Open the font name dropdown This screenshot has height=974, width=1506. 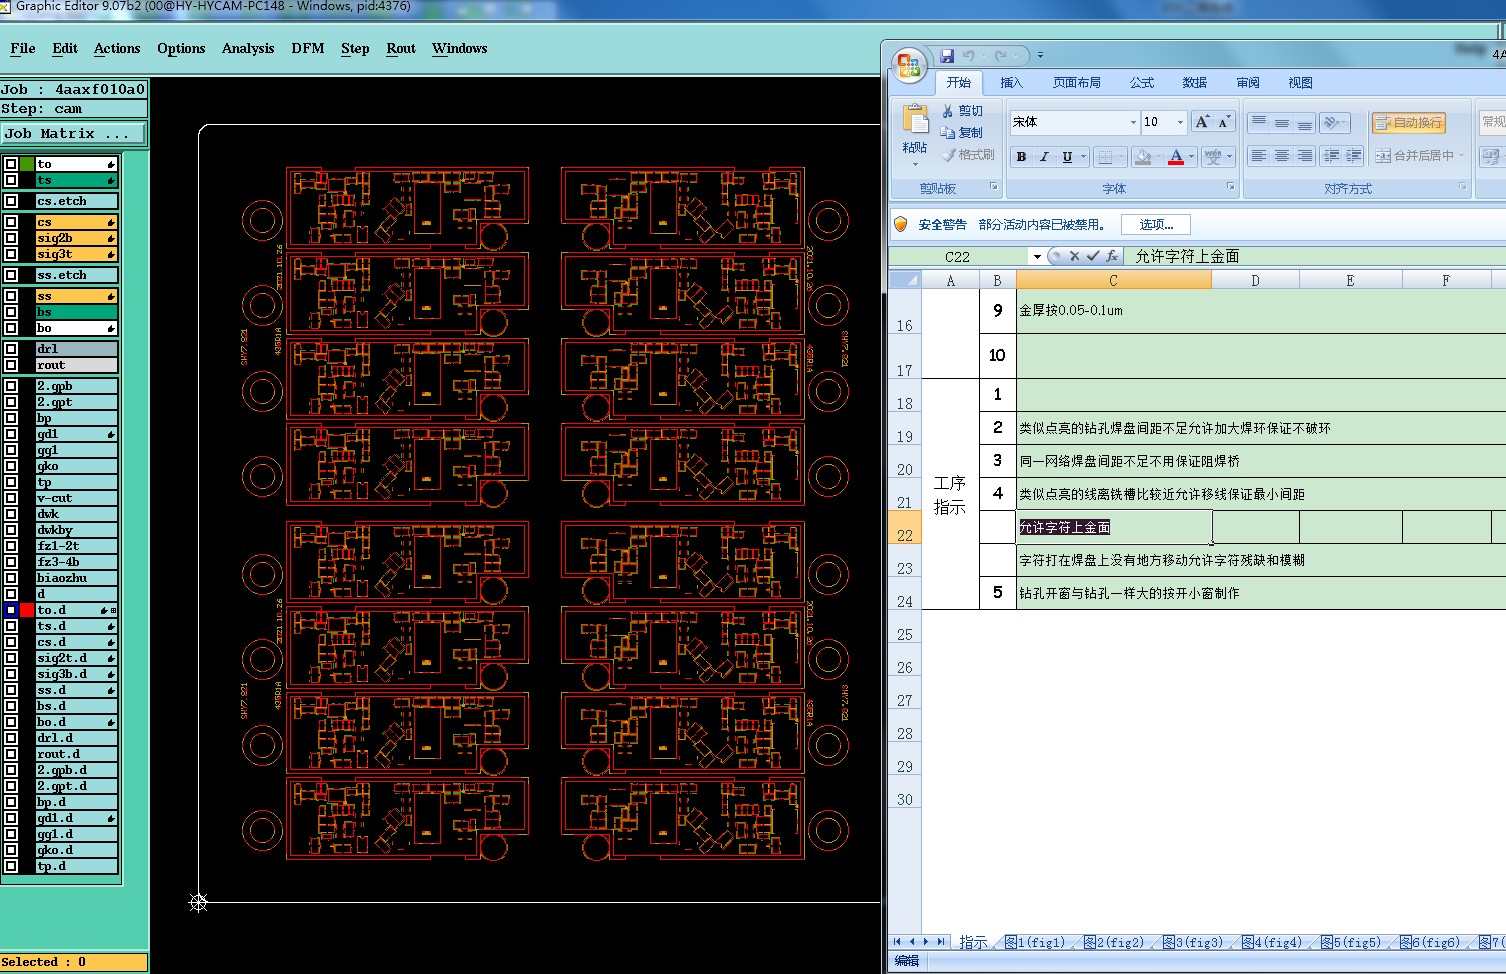coord(1133,122)
